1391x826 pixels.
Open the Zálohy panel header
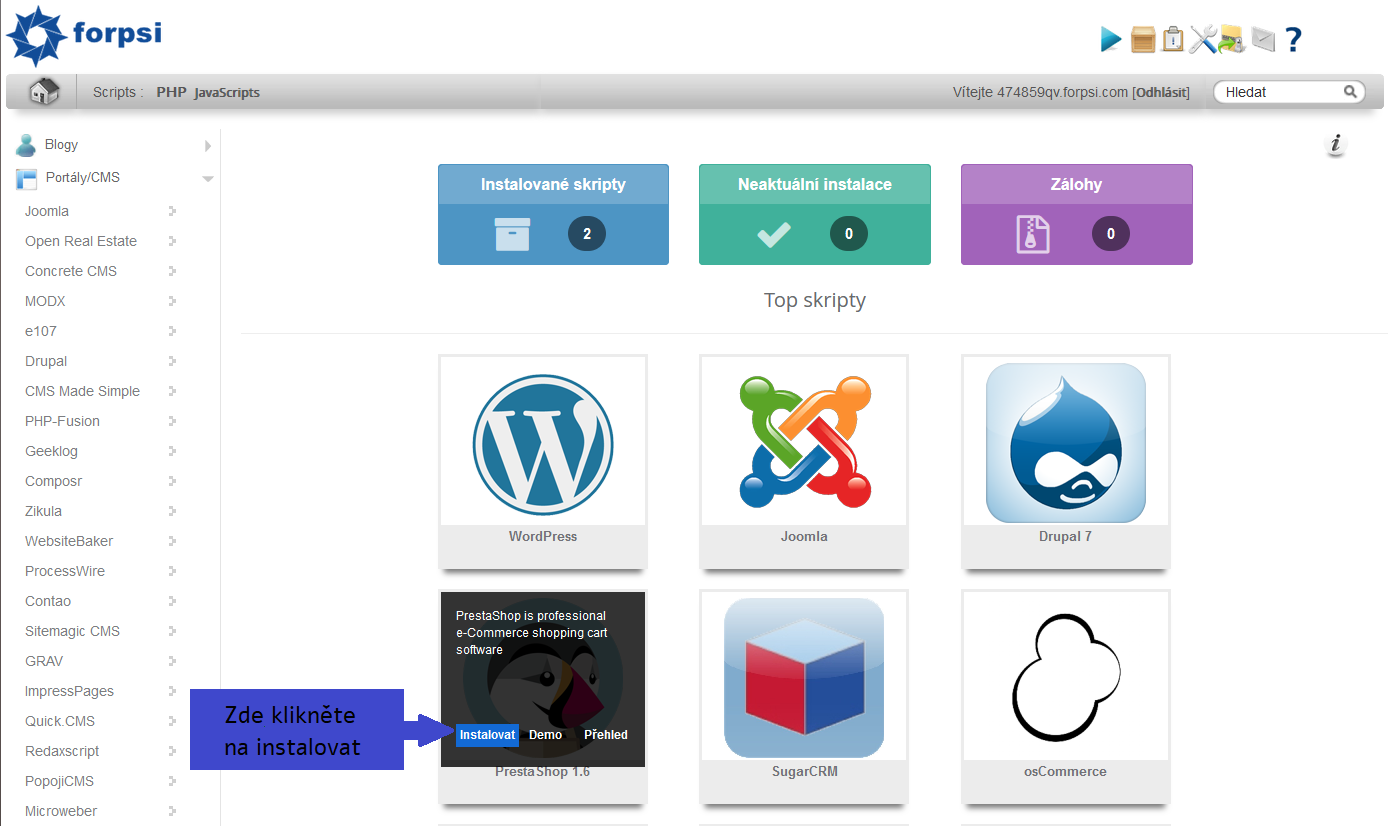pos(1077,185)
